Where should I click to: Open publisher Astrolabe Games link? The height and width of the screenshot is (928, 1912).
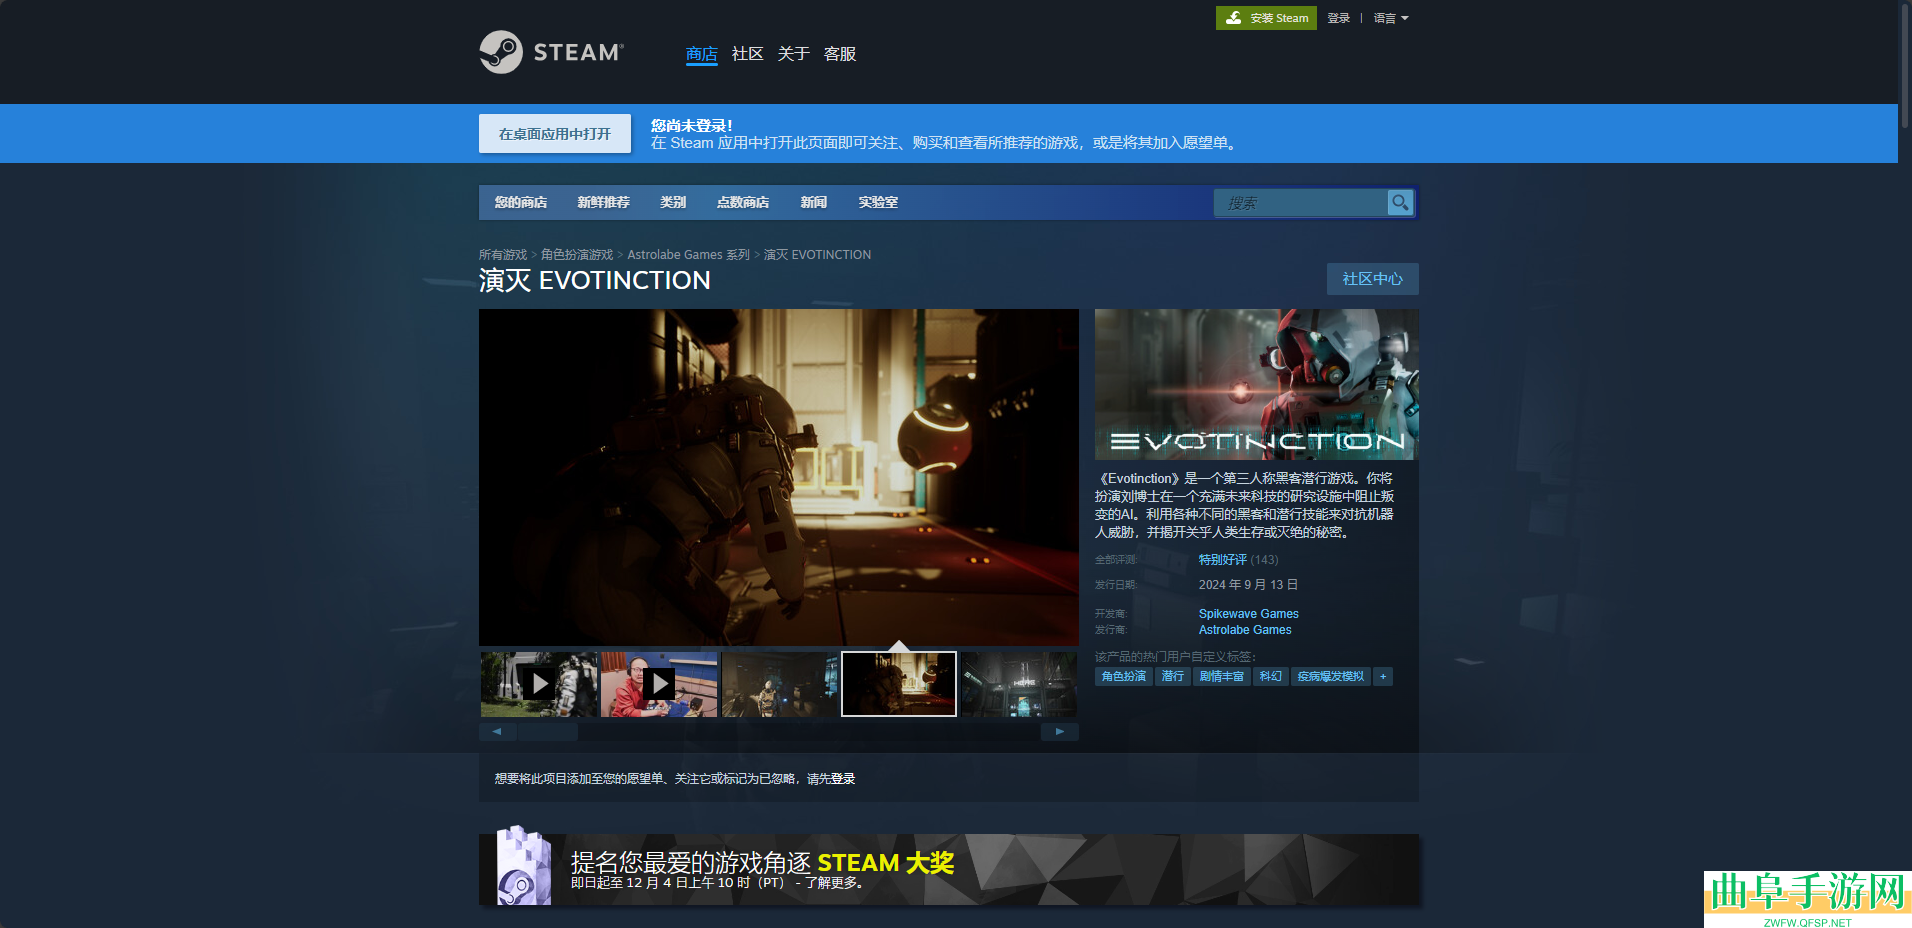(x=1245, y=630)
